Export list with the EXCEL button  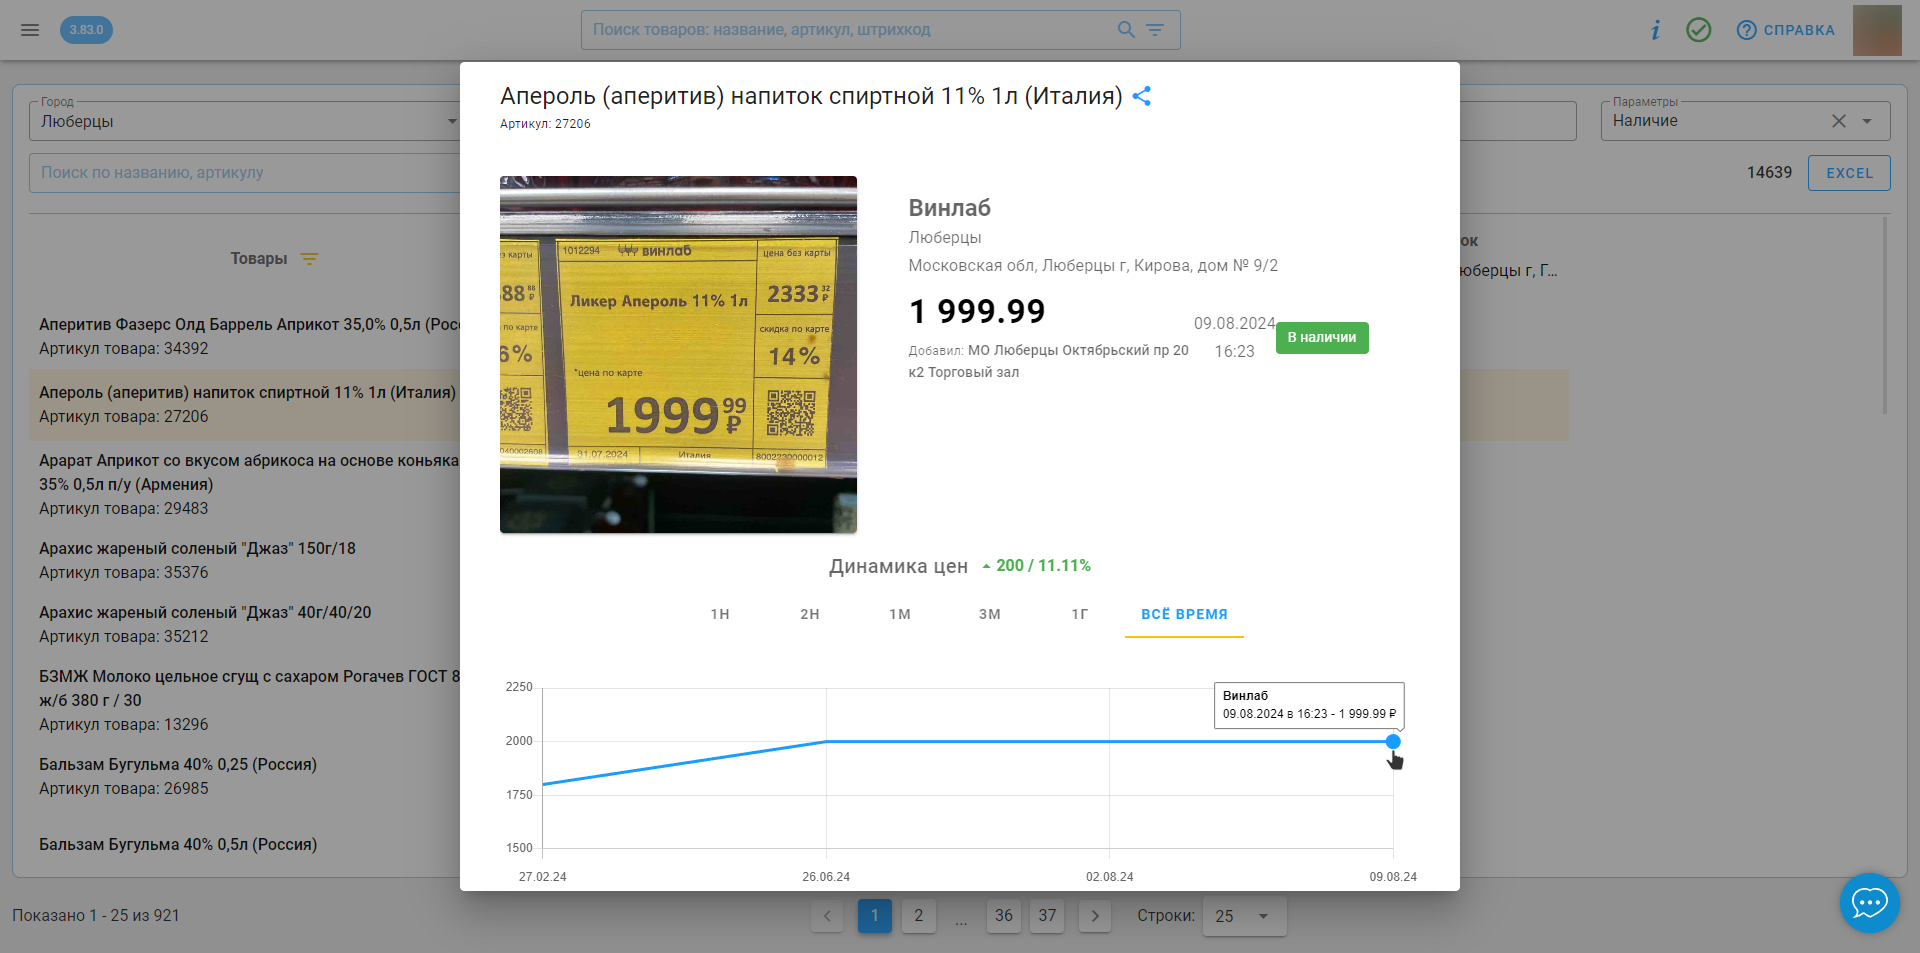click(1849, 173)
